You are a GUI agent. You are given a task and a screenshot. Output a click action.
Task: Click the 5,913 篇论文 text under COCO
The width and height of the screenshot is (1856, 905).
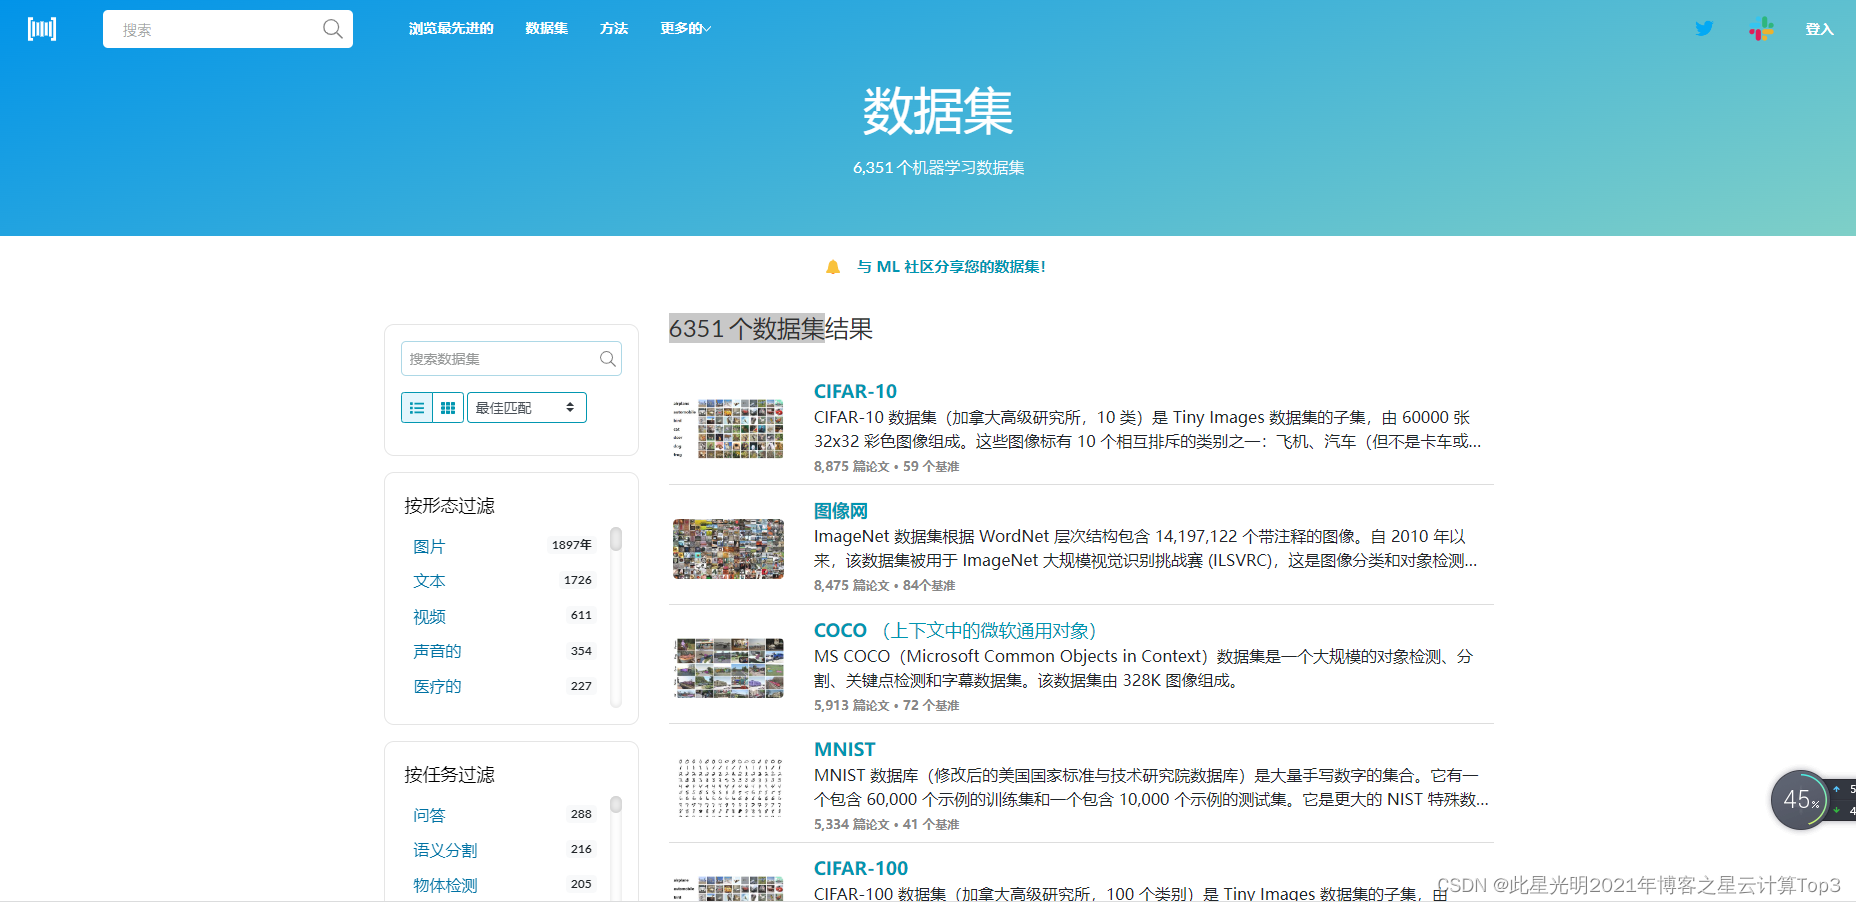[x=851, y=706]
